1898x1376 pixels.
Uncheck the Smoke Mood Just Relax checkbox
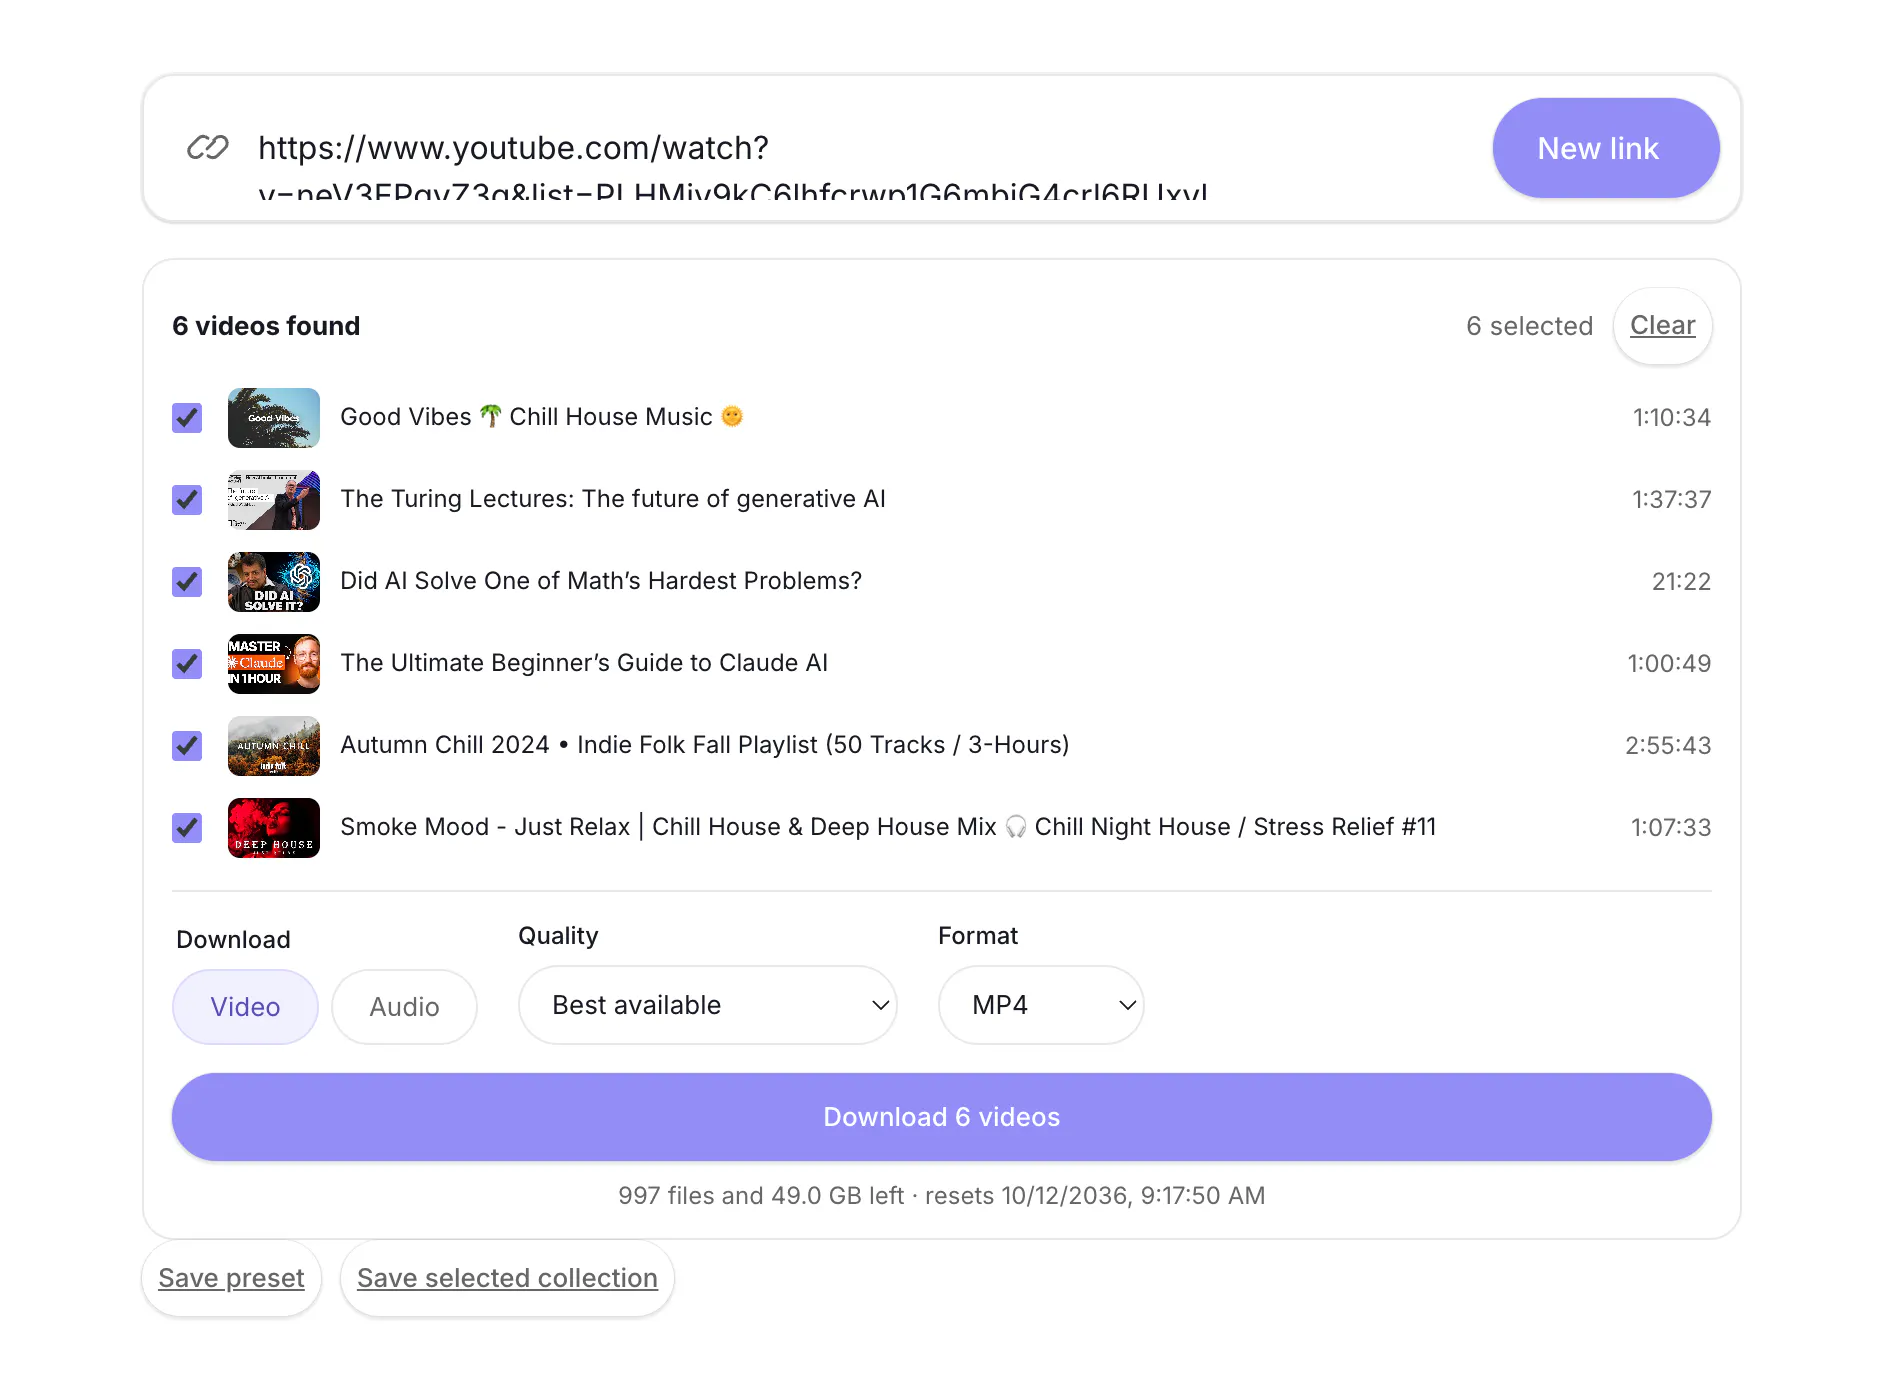tap(187, 828)
